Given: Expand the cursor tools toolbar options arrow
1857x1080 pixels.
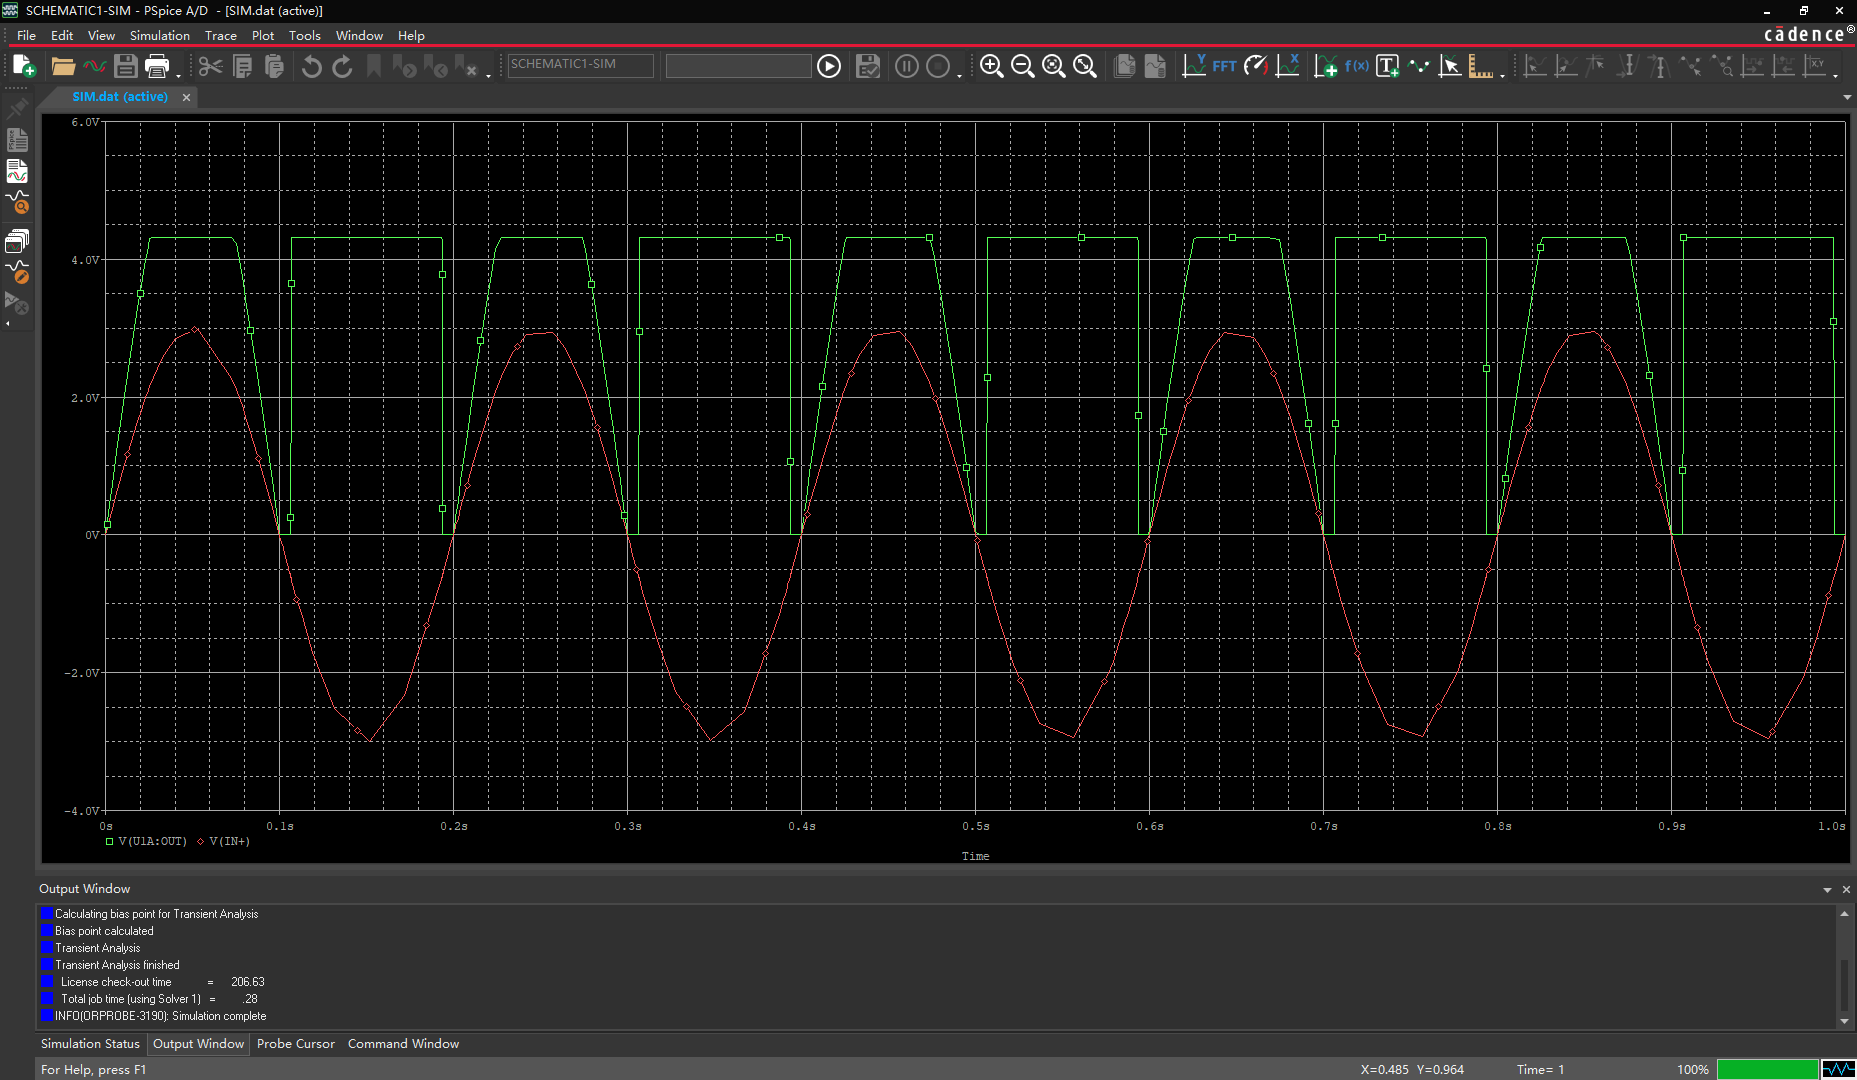Looking at the screenshot, I should [1836, 75].
